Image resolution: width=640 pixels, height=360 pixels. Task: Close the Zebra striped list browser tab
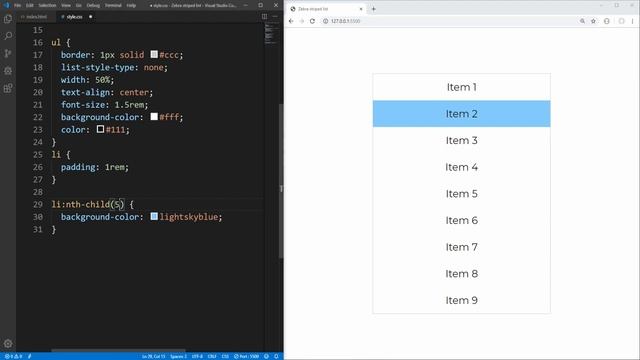tap(361, 9)
